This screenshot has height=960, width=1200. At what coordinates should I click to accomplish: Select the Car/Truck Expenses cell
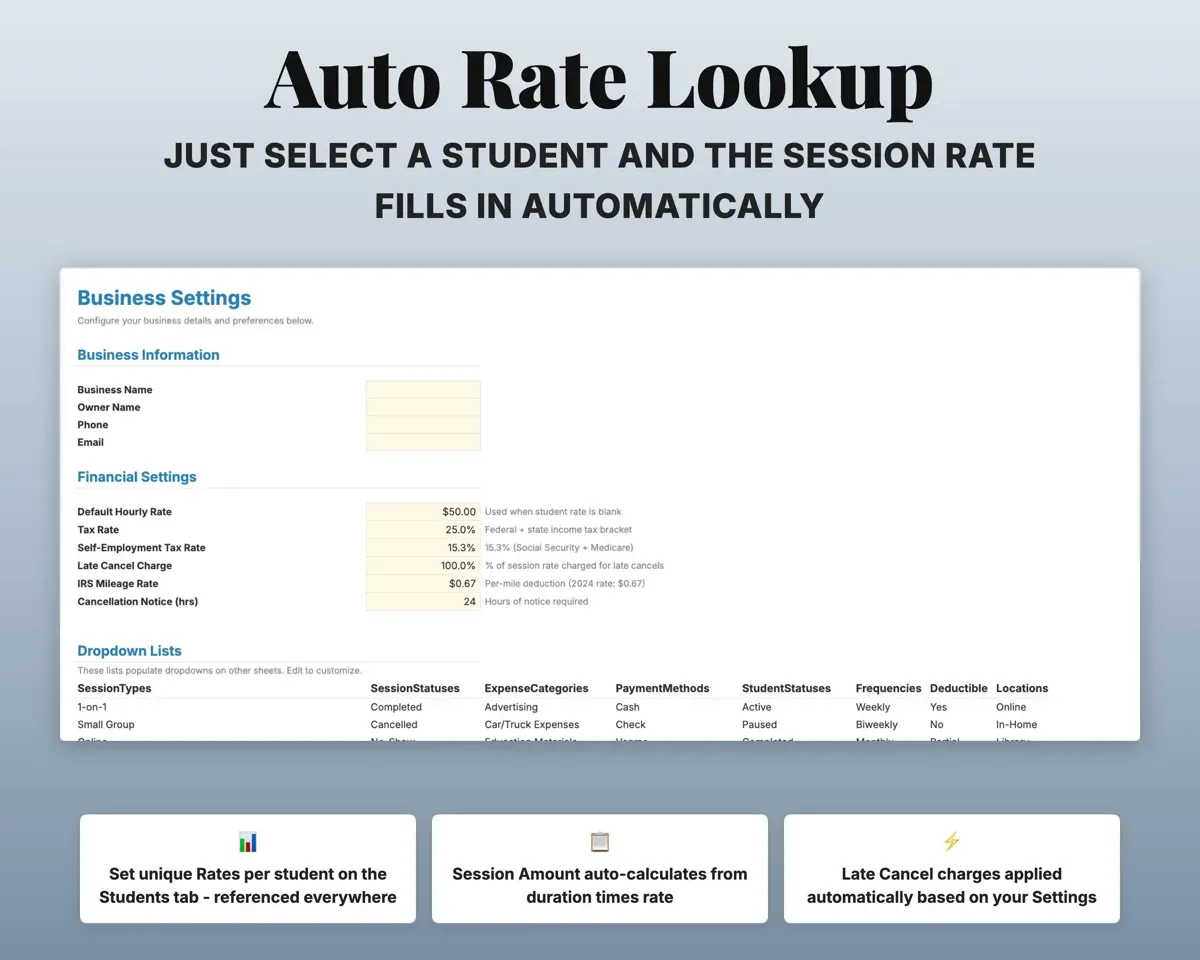pos(532,724)
